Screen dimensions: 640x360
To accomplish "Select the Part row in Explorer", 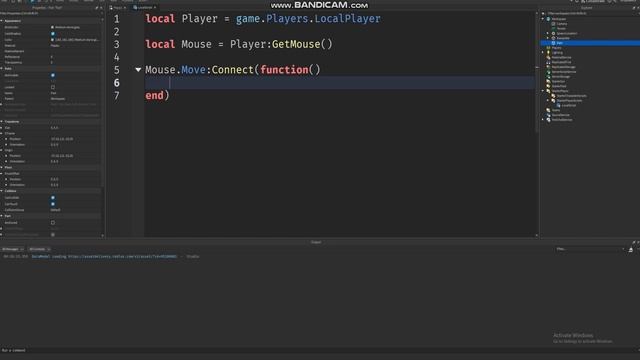I will 590,43.
